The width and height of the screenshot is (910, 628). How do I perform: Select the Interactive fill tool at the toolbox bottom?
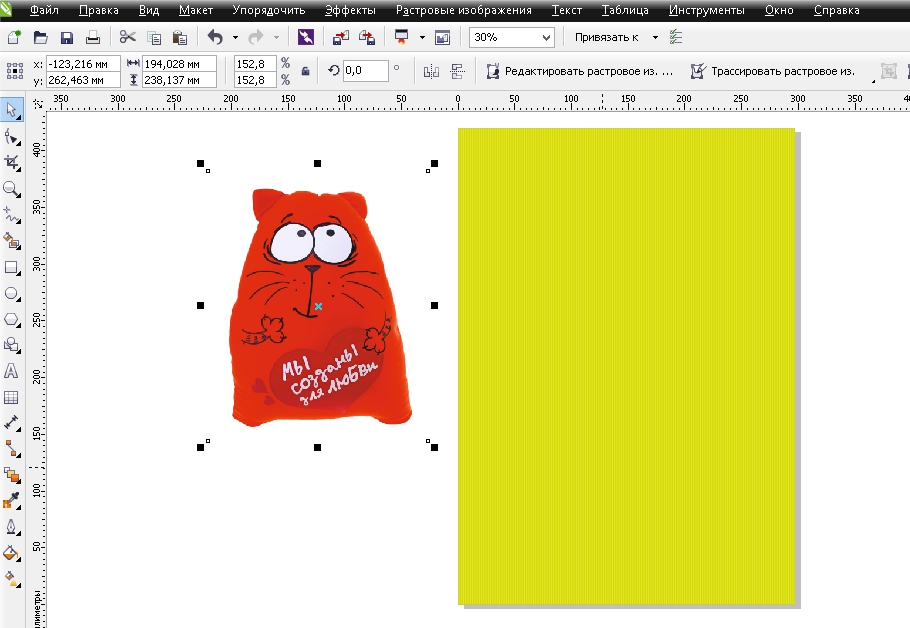(12, 579)
